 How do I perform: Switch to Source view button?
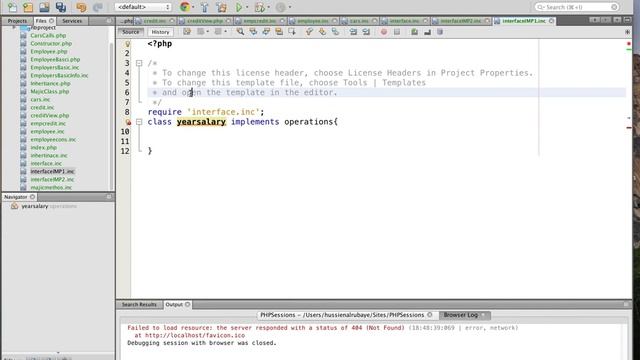pyautogui.click(x=130, y=32)
